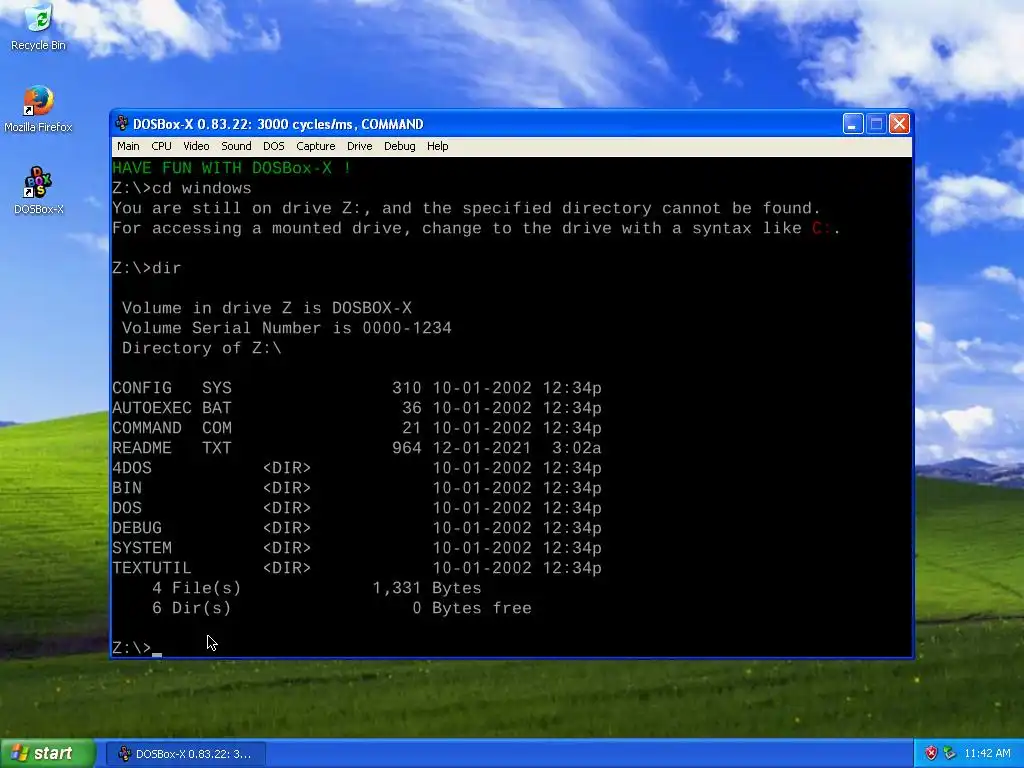Image resolution: width=1024 pixels, height=768 pixels.
Task: Click the '1,331 Bytes' total text
Action: pos(427,588)
